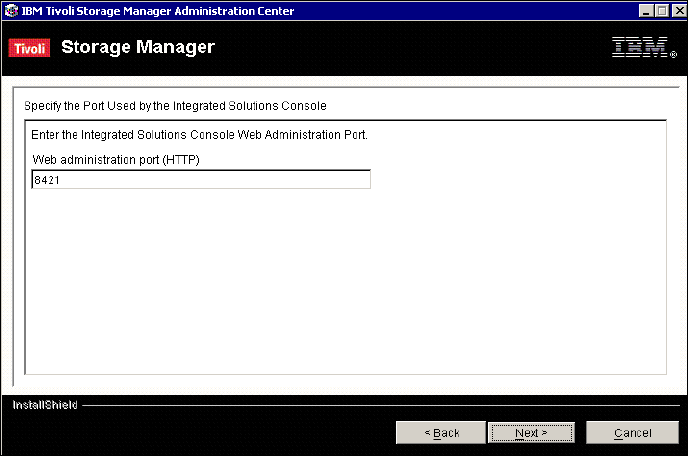The image size is (688, 456).
Task: Minimize the Administration Center window
Action: [646, 11]
